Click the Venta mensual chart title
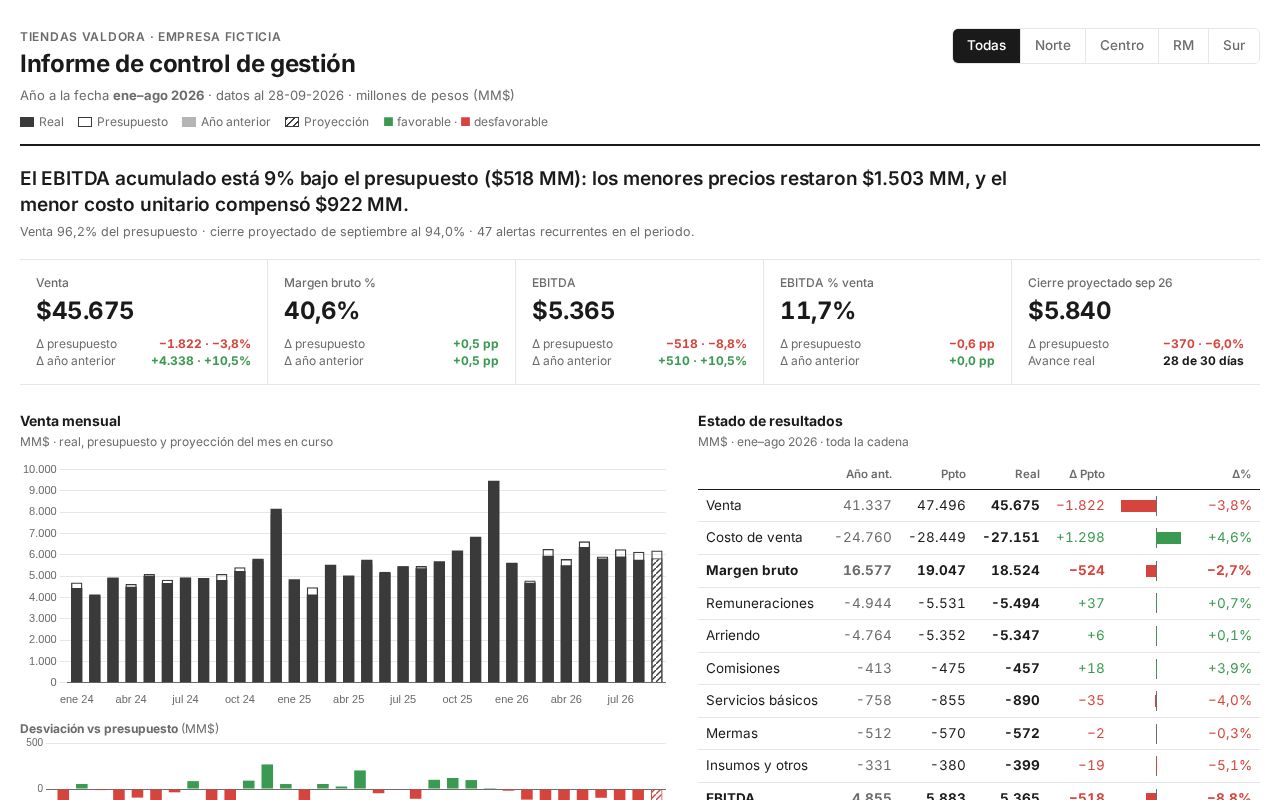The image size is (1280, 800). point(70,421)
